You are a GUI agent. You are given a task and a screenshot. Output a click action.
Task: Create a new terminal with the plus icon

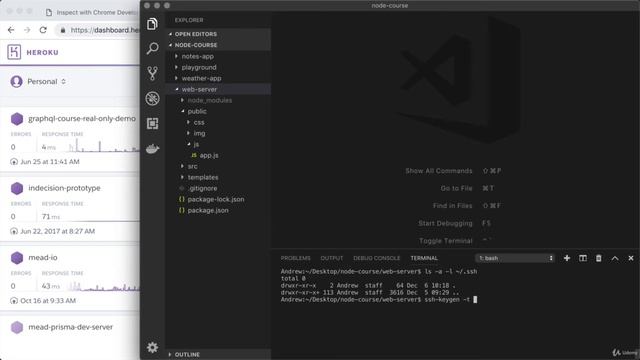tap(567, 258)
